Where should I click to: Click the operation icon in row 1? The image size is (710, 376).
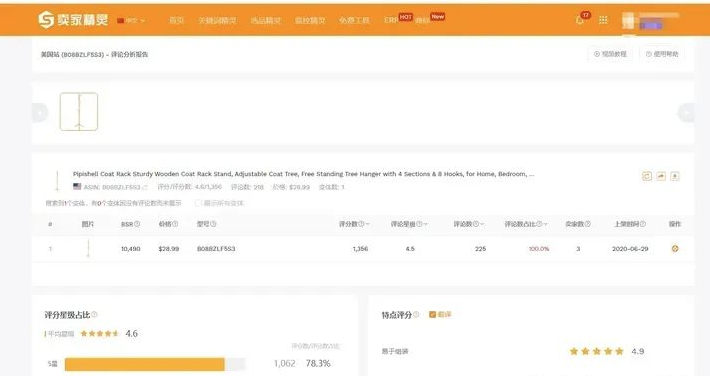coord(675,248)
